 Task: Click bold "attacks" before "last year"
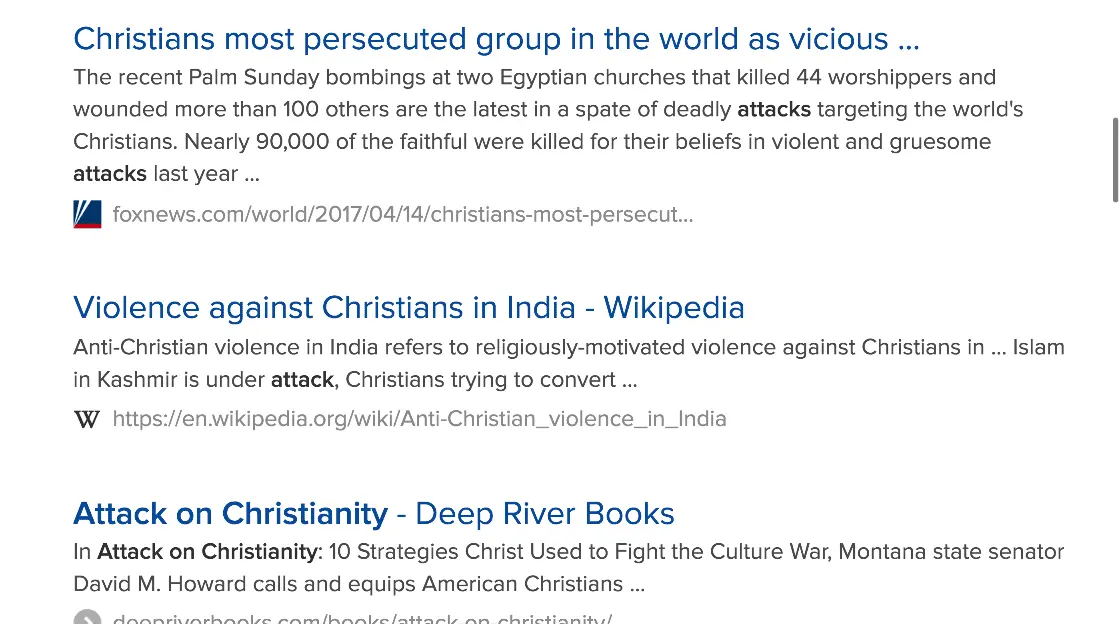(x=110, y=174)
